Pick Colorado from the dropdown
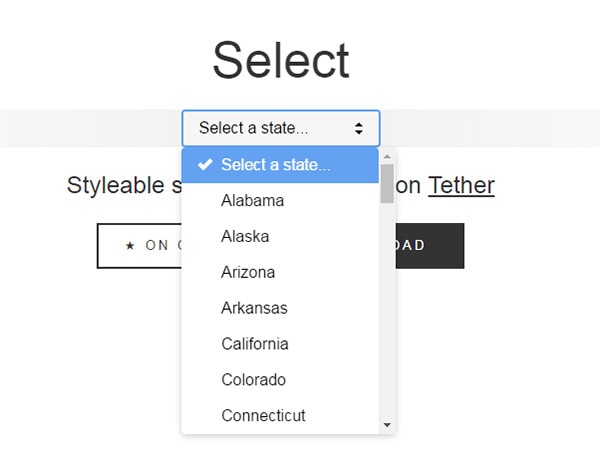This screenshot has height=455, width=600. point(280,380)
